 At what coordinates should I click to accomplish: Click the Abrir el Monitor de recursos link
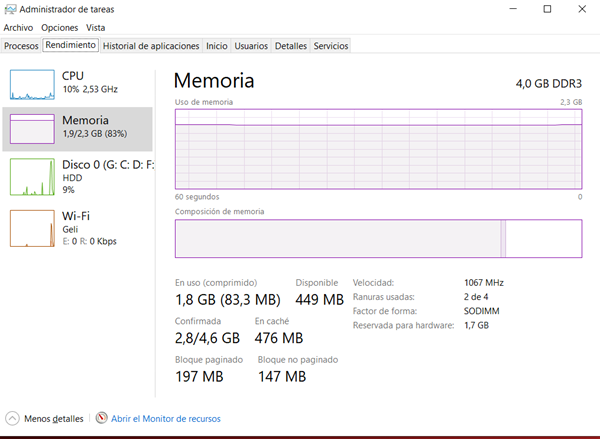click(x=165, y=418)
